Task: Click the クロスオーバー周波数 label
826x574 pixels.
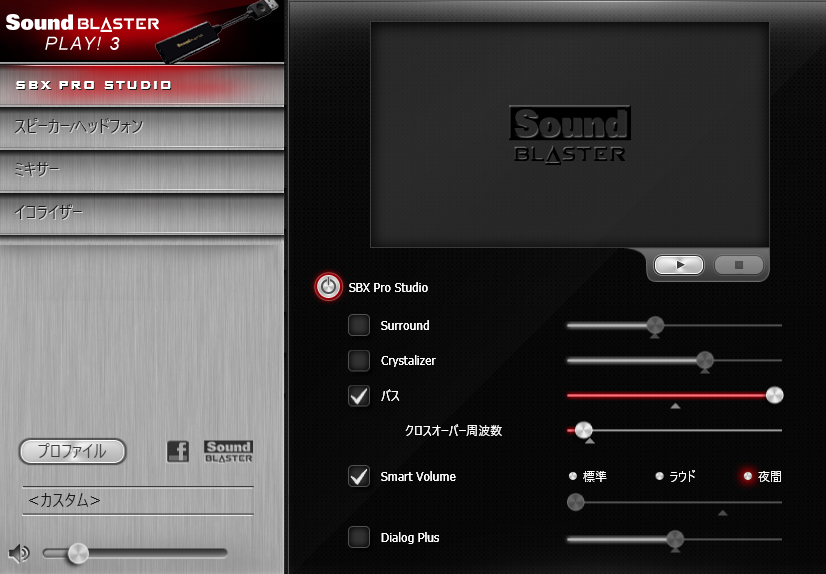Action: (454, 430)
